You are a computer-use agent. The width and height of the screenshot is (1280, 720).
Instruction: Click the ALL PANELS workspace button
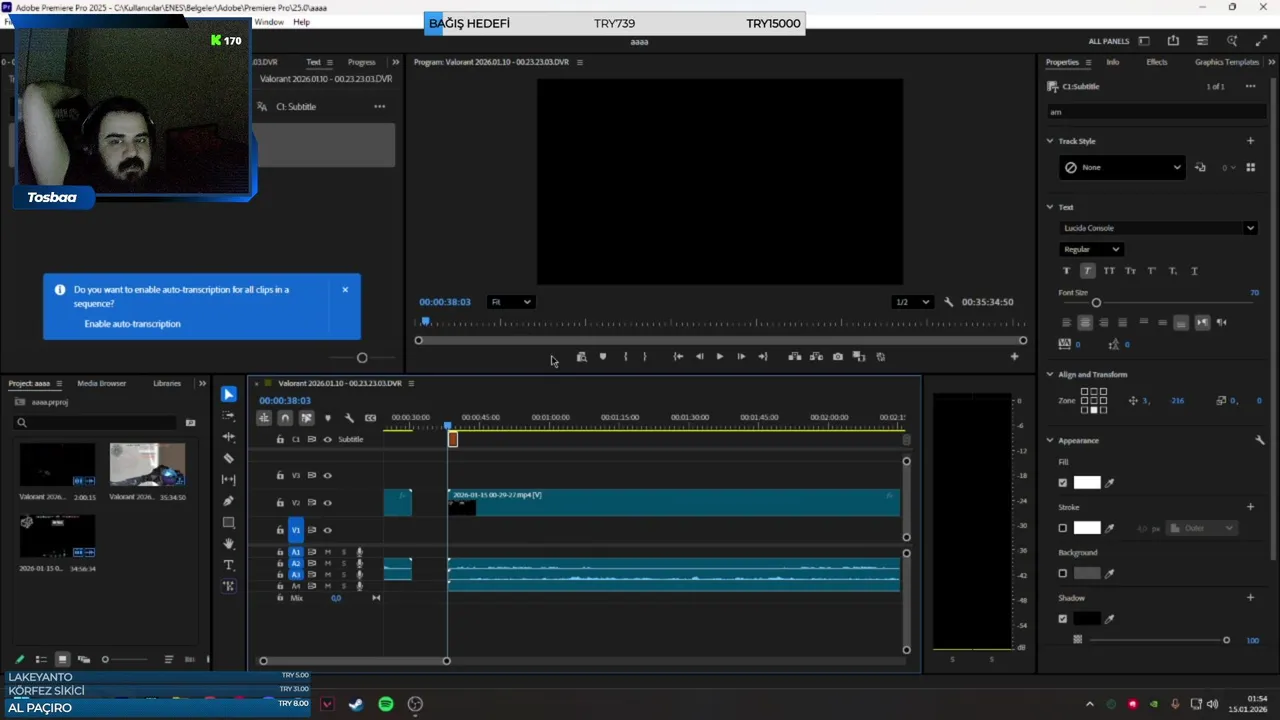pyautogui.click(x=1108, y=41)
